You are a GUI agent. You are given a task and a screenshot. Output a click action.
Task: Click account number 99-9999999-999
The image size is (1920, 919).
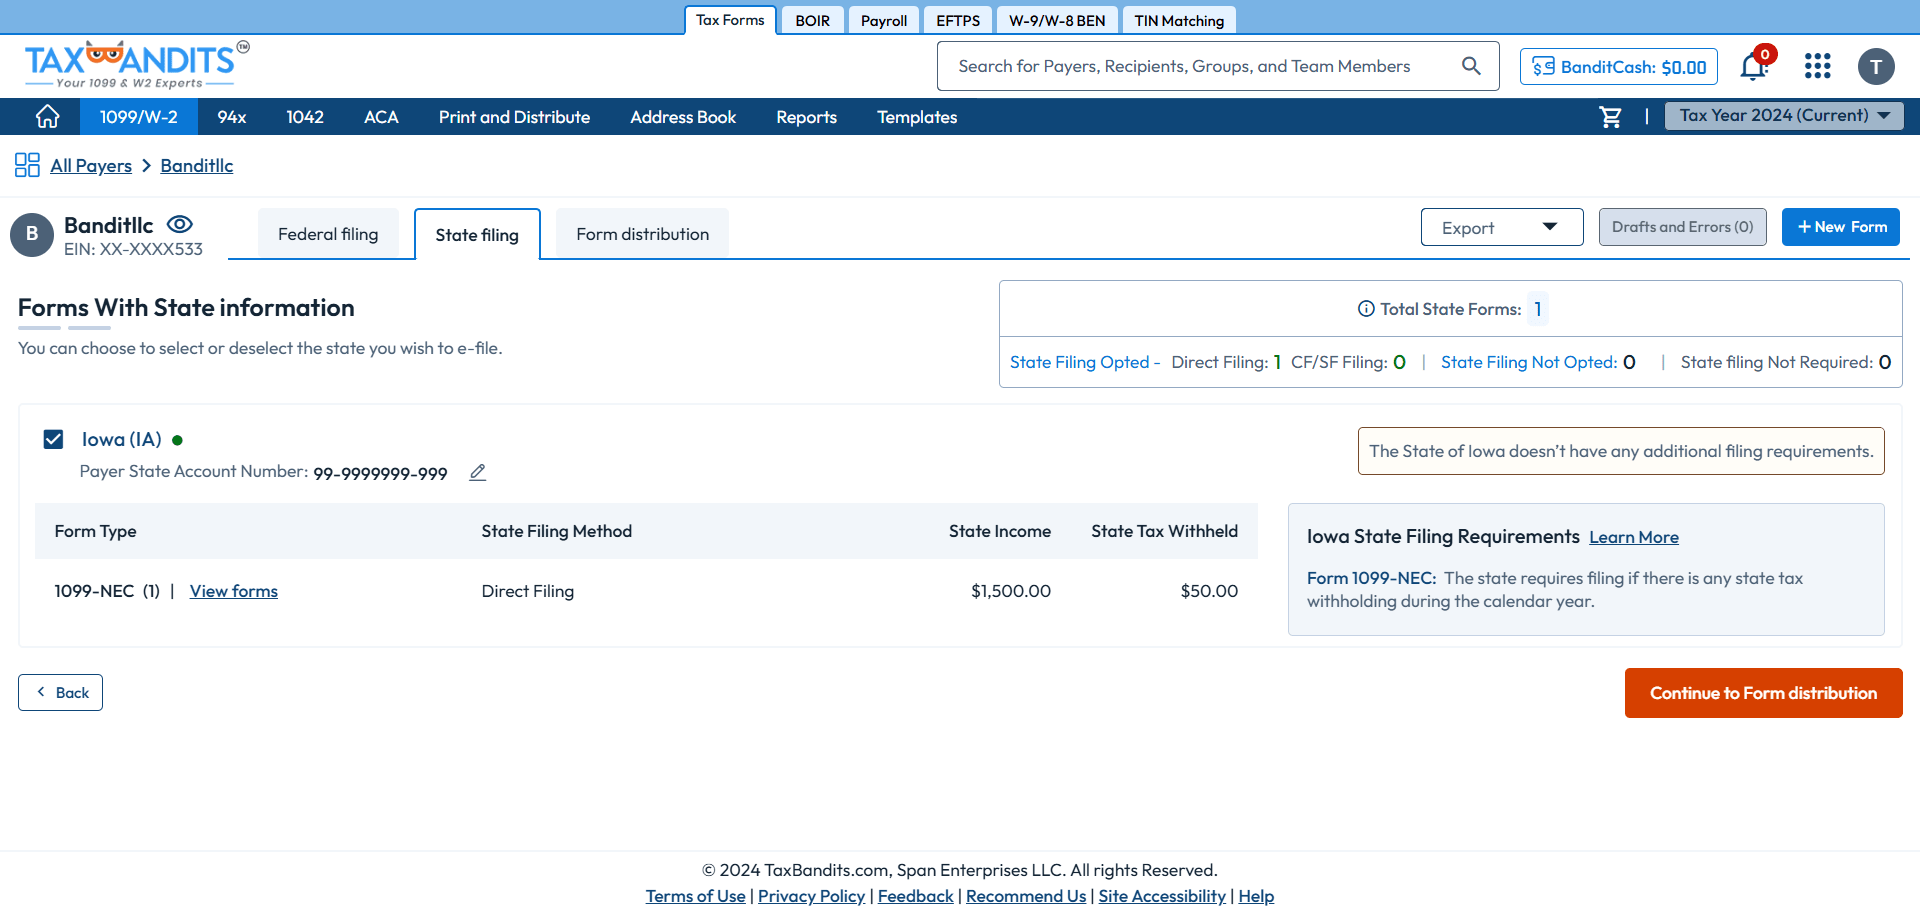(x=380, y=473)
